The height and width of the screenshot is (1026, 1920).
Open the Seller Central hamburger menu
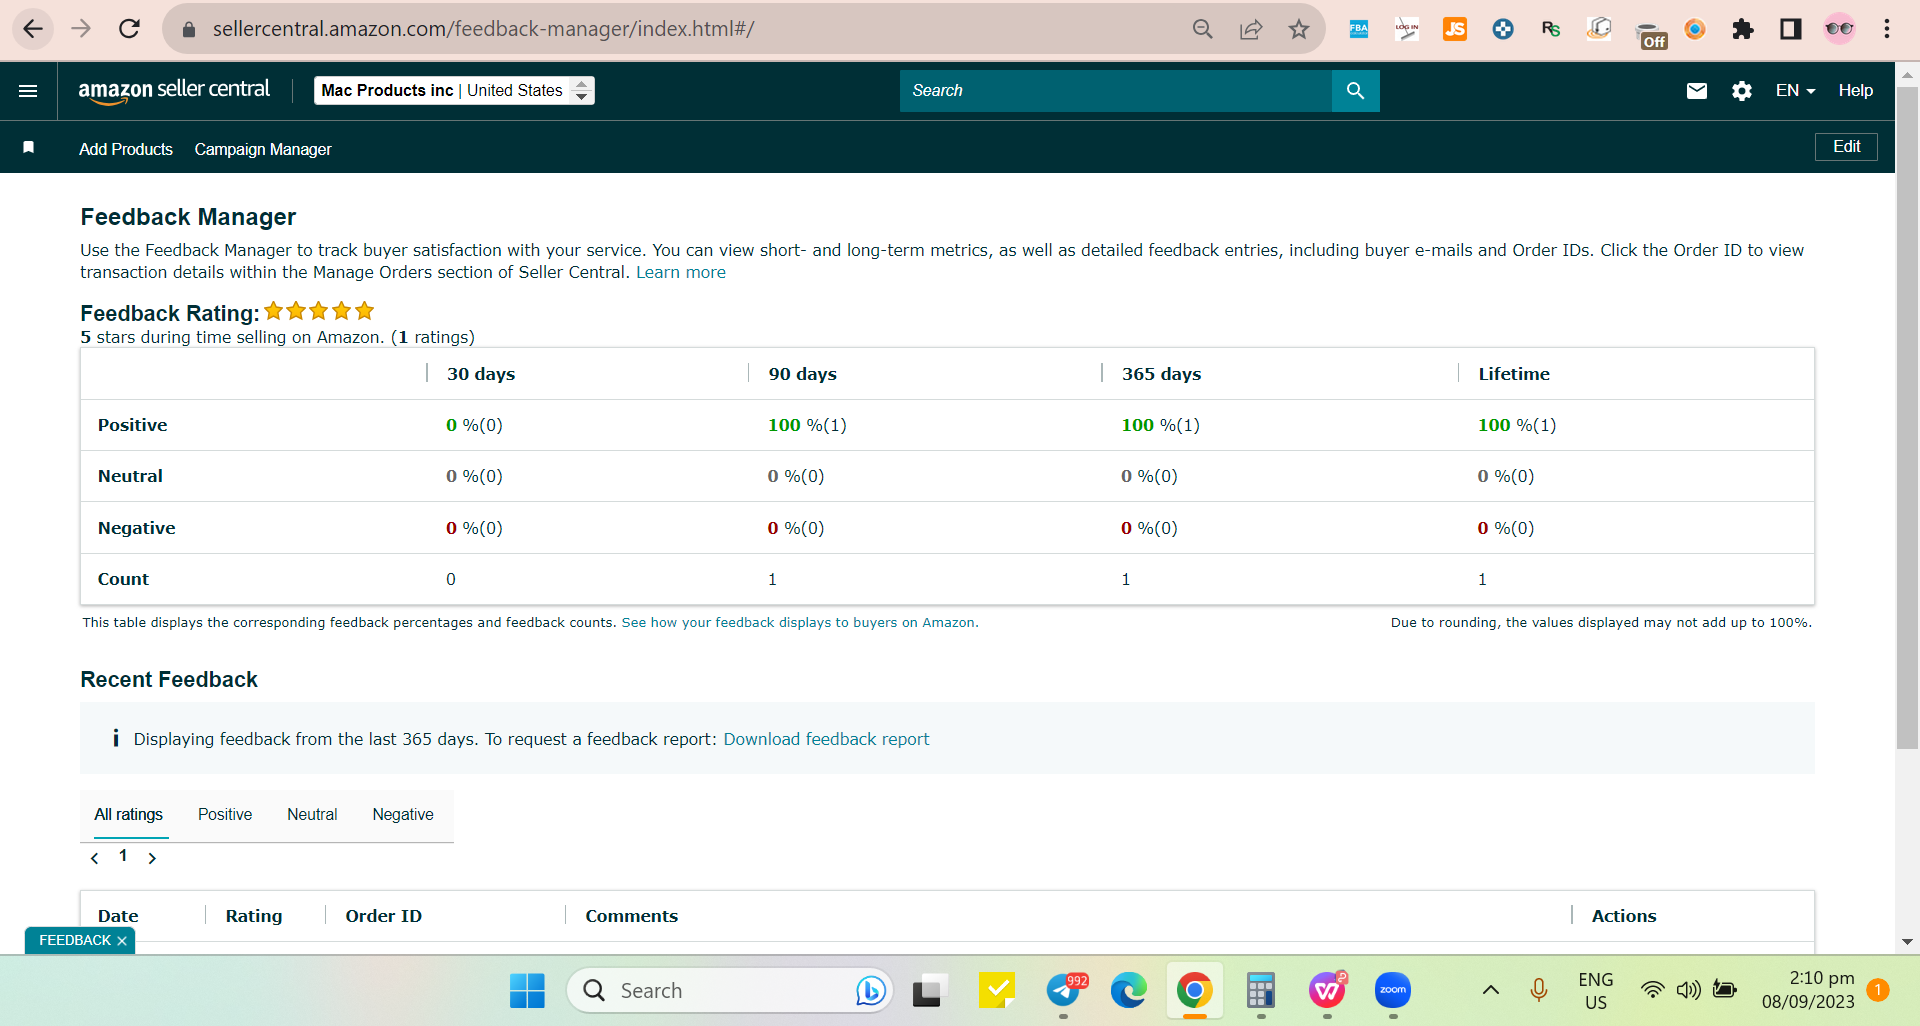click(28, 91)
